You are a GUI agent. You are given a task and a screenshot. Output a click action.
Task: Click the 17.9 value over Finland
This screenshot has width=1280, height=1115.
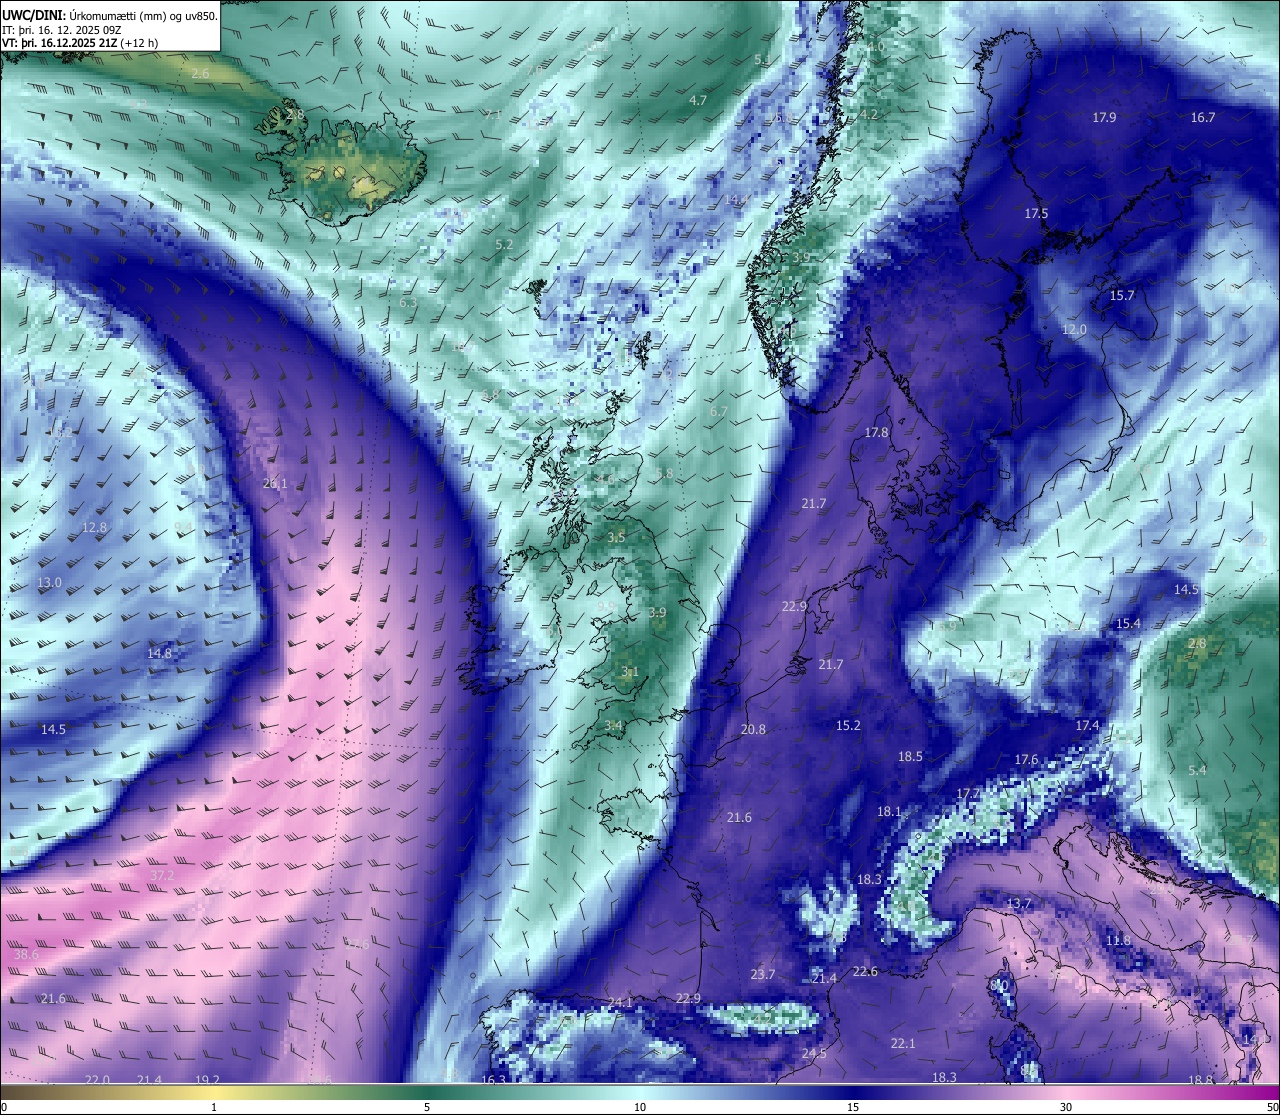(1104, 117)
